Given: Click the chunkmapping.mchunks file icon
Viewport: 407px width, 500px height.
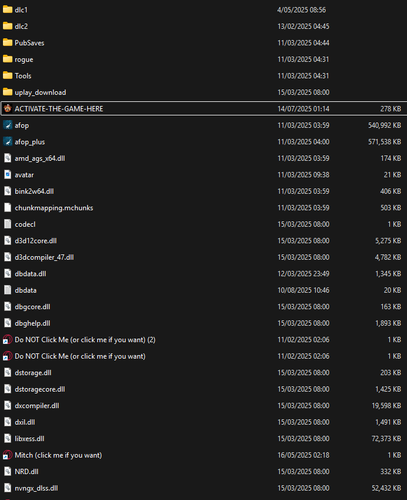Looking at the screenshot, I should point(7,208).
